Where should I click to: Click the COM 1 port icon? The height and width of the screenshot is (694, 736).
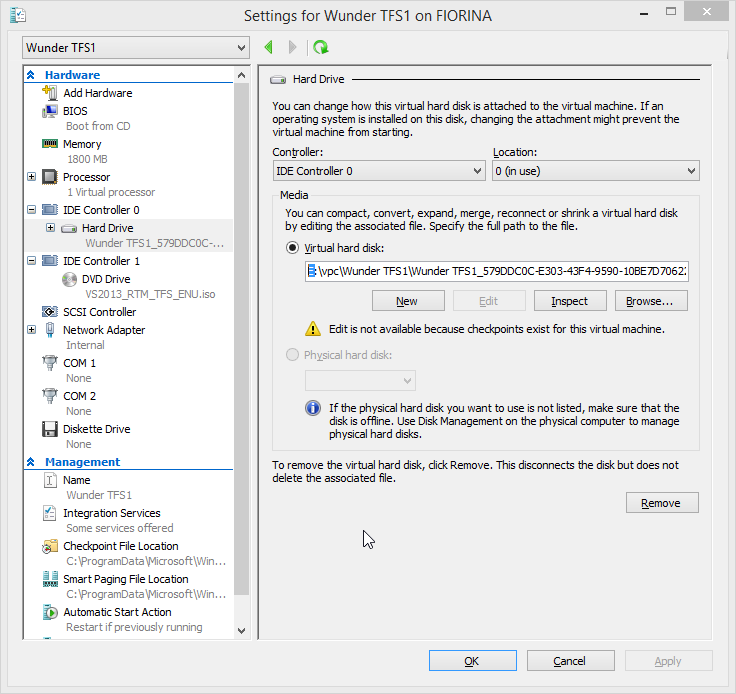click(x=50, y=363)
